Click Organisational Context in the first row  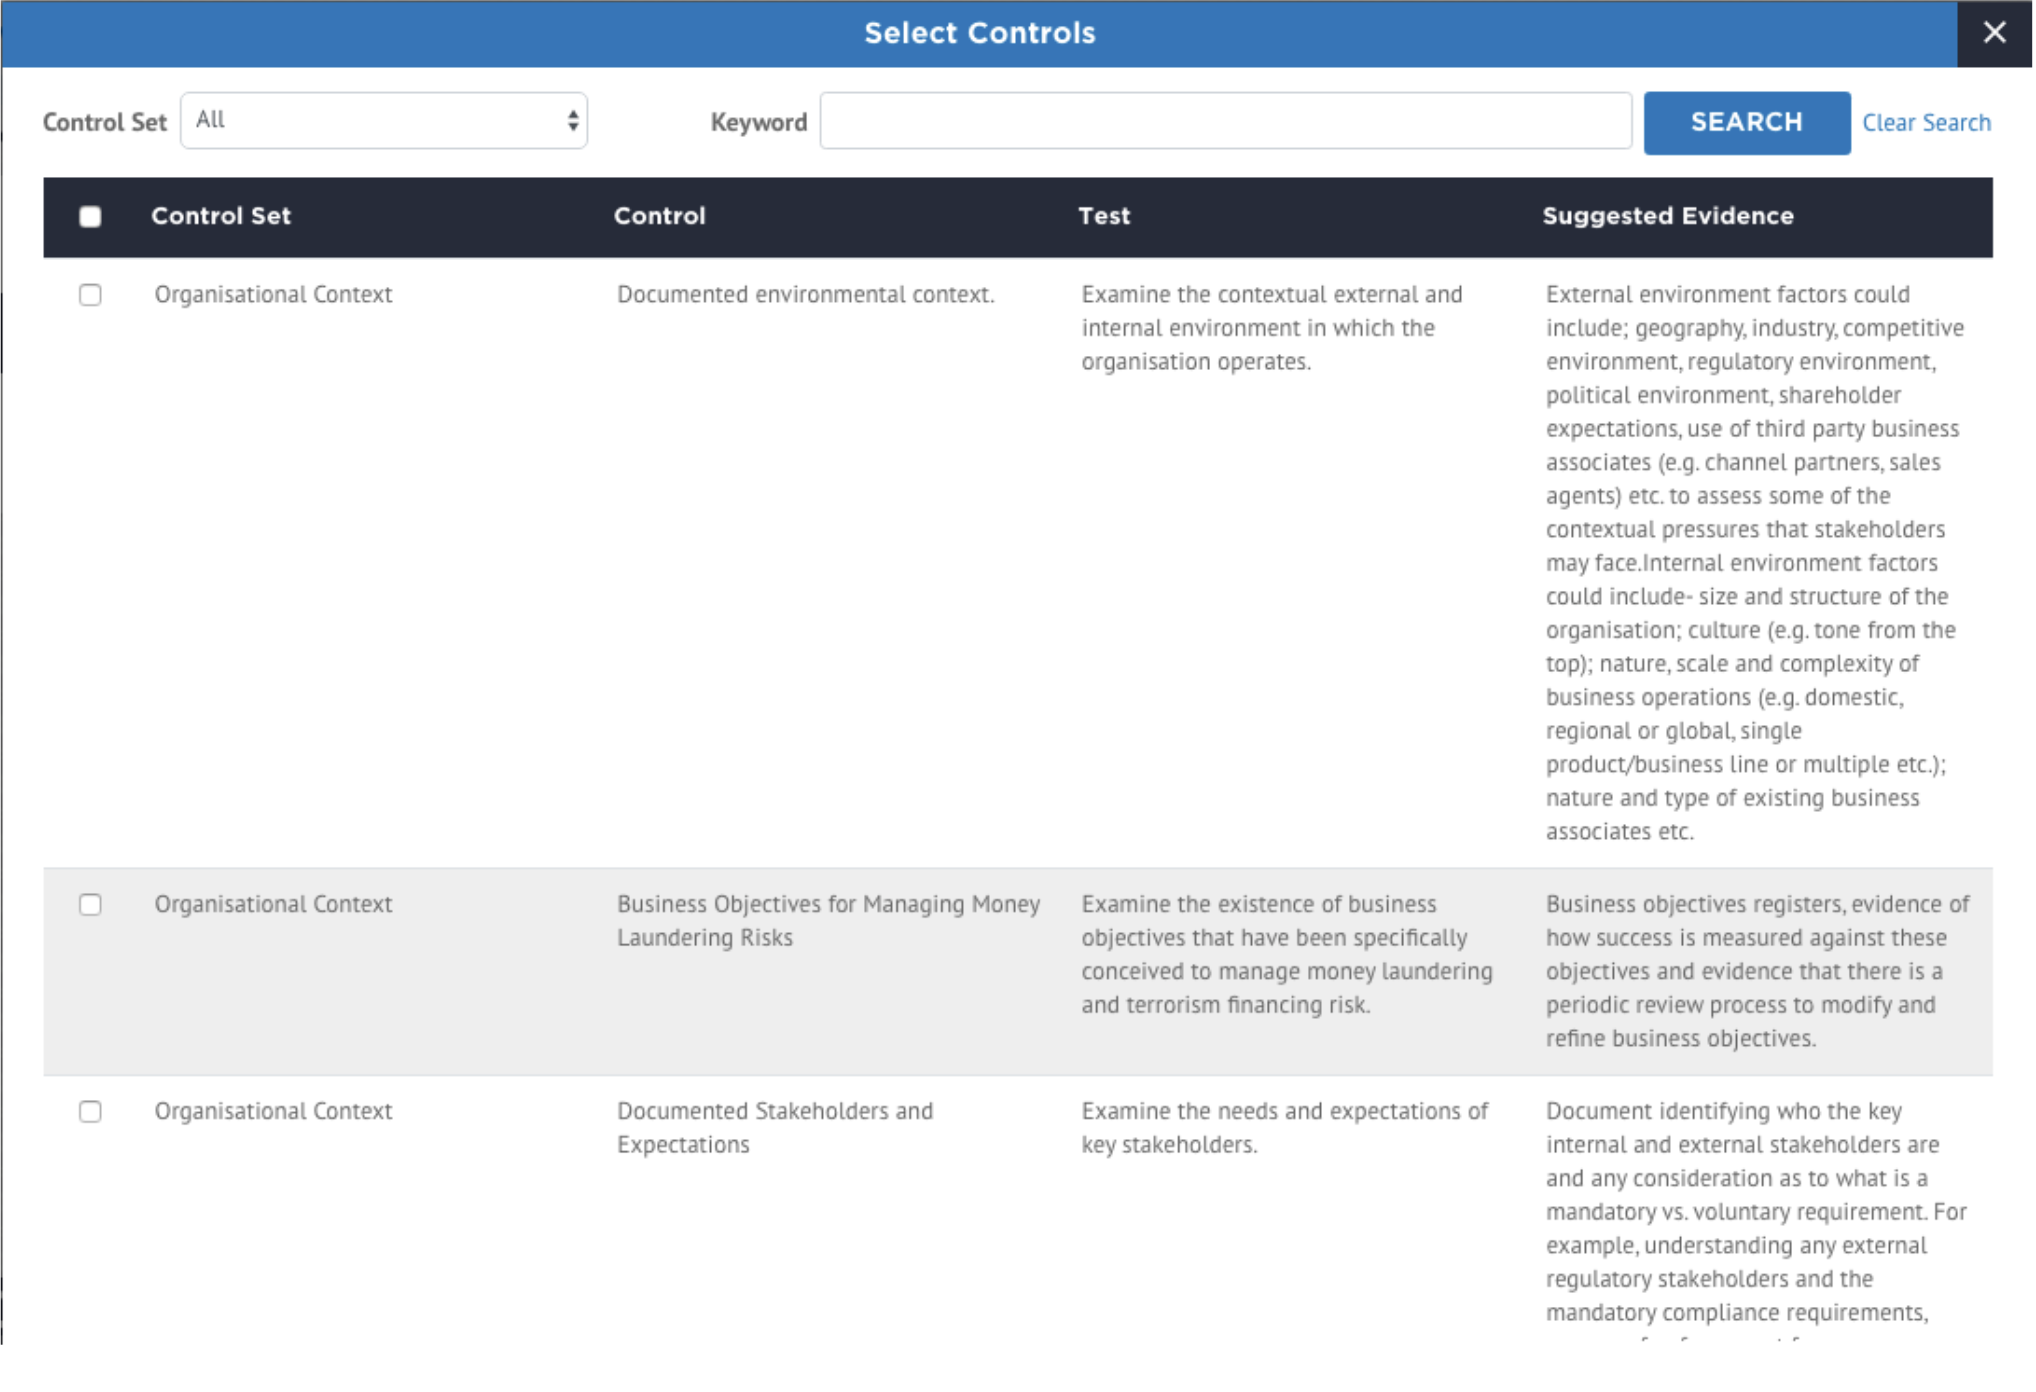(273, 295)
